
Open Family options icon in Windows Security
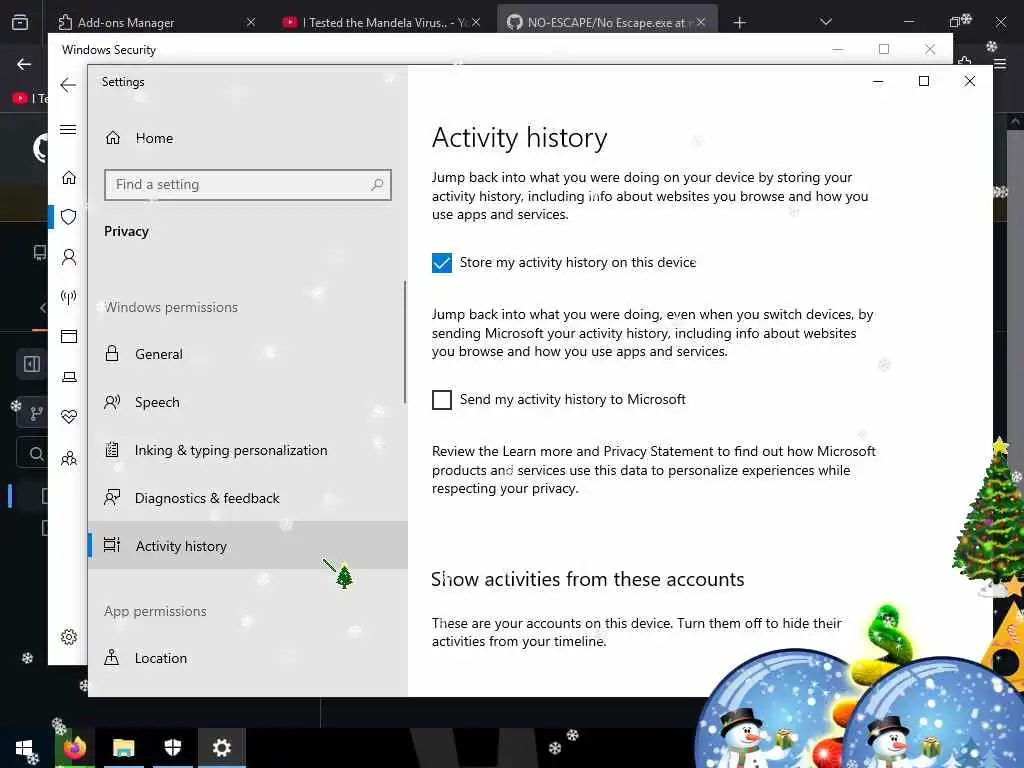coord(69,458)
